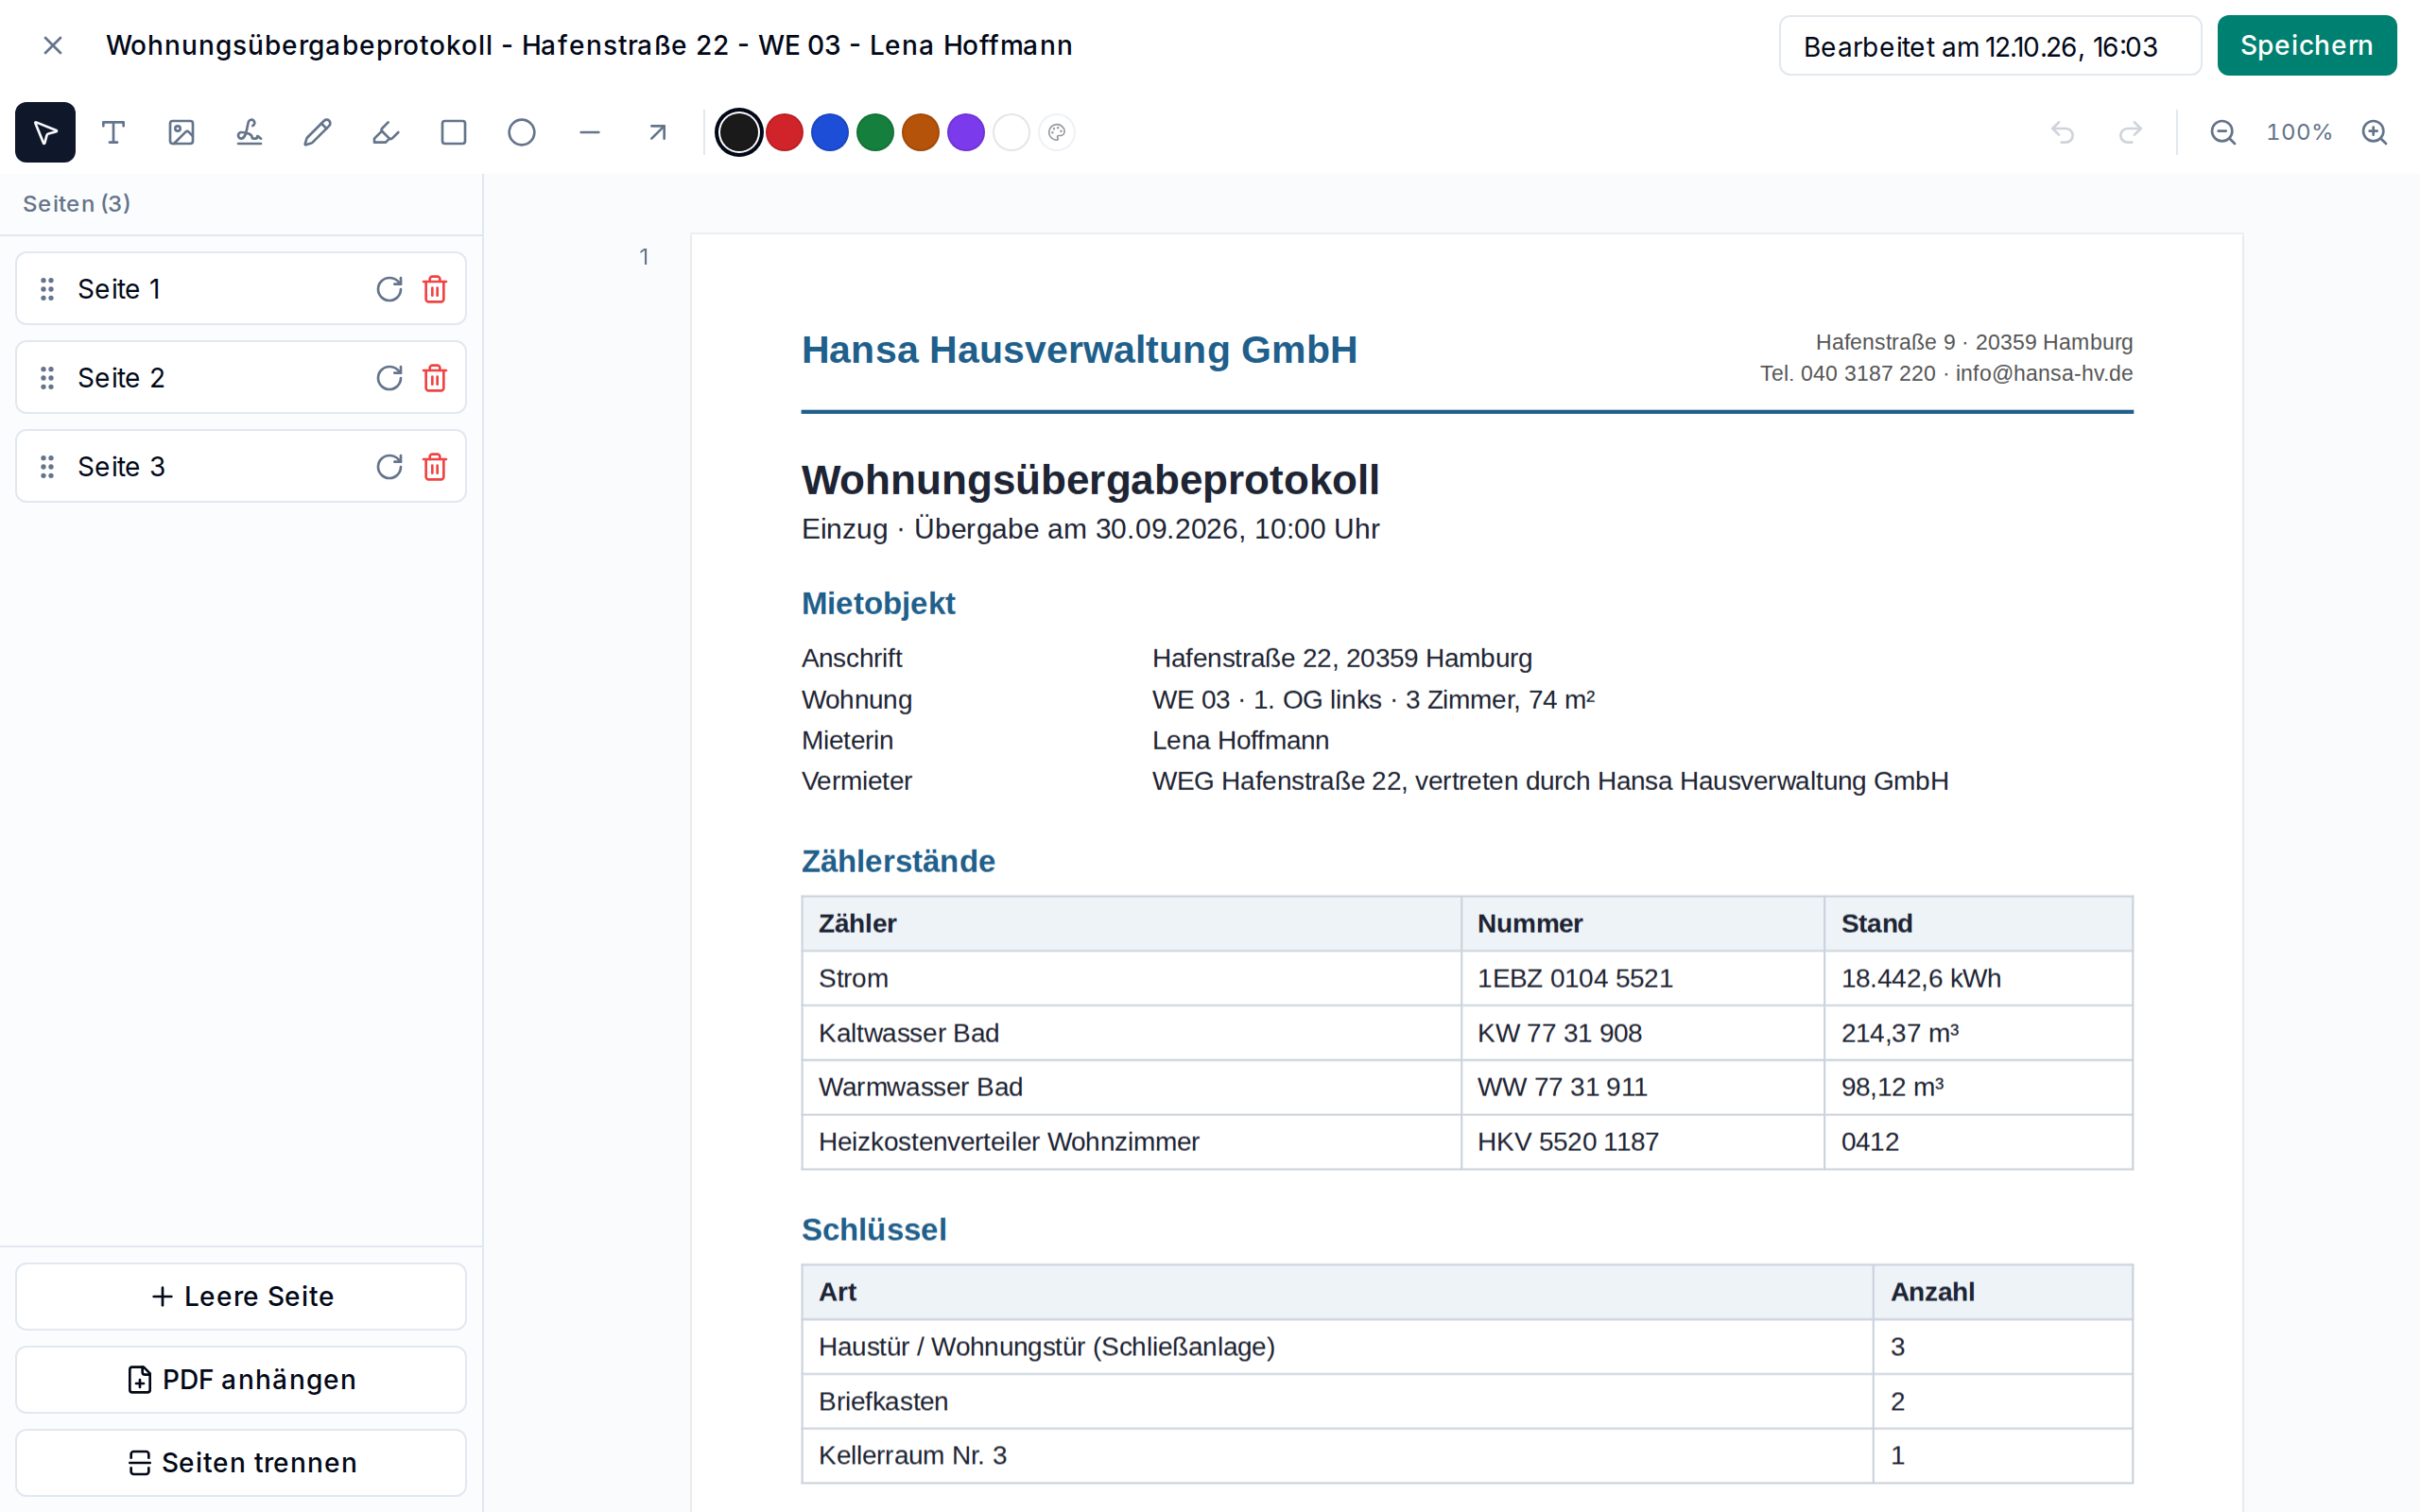Split pages using Seiten trennen
This screenshot has height=1512, width=2420.
point(241,1462)
